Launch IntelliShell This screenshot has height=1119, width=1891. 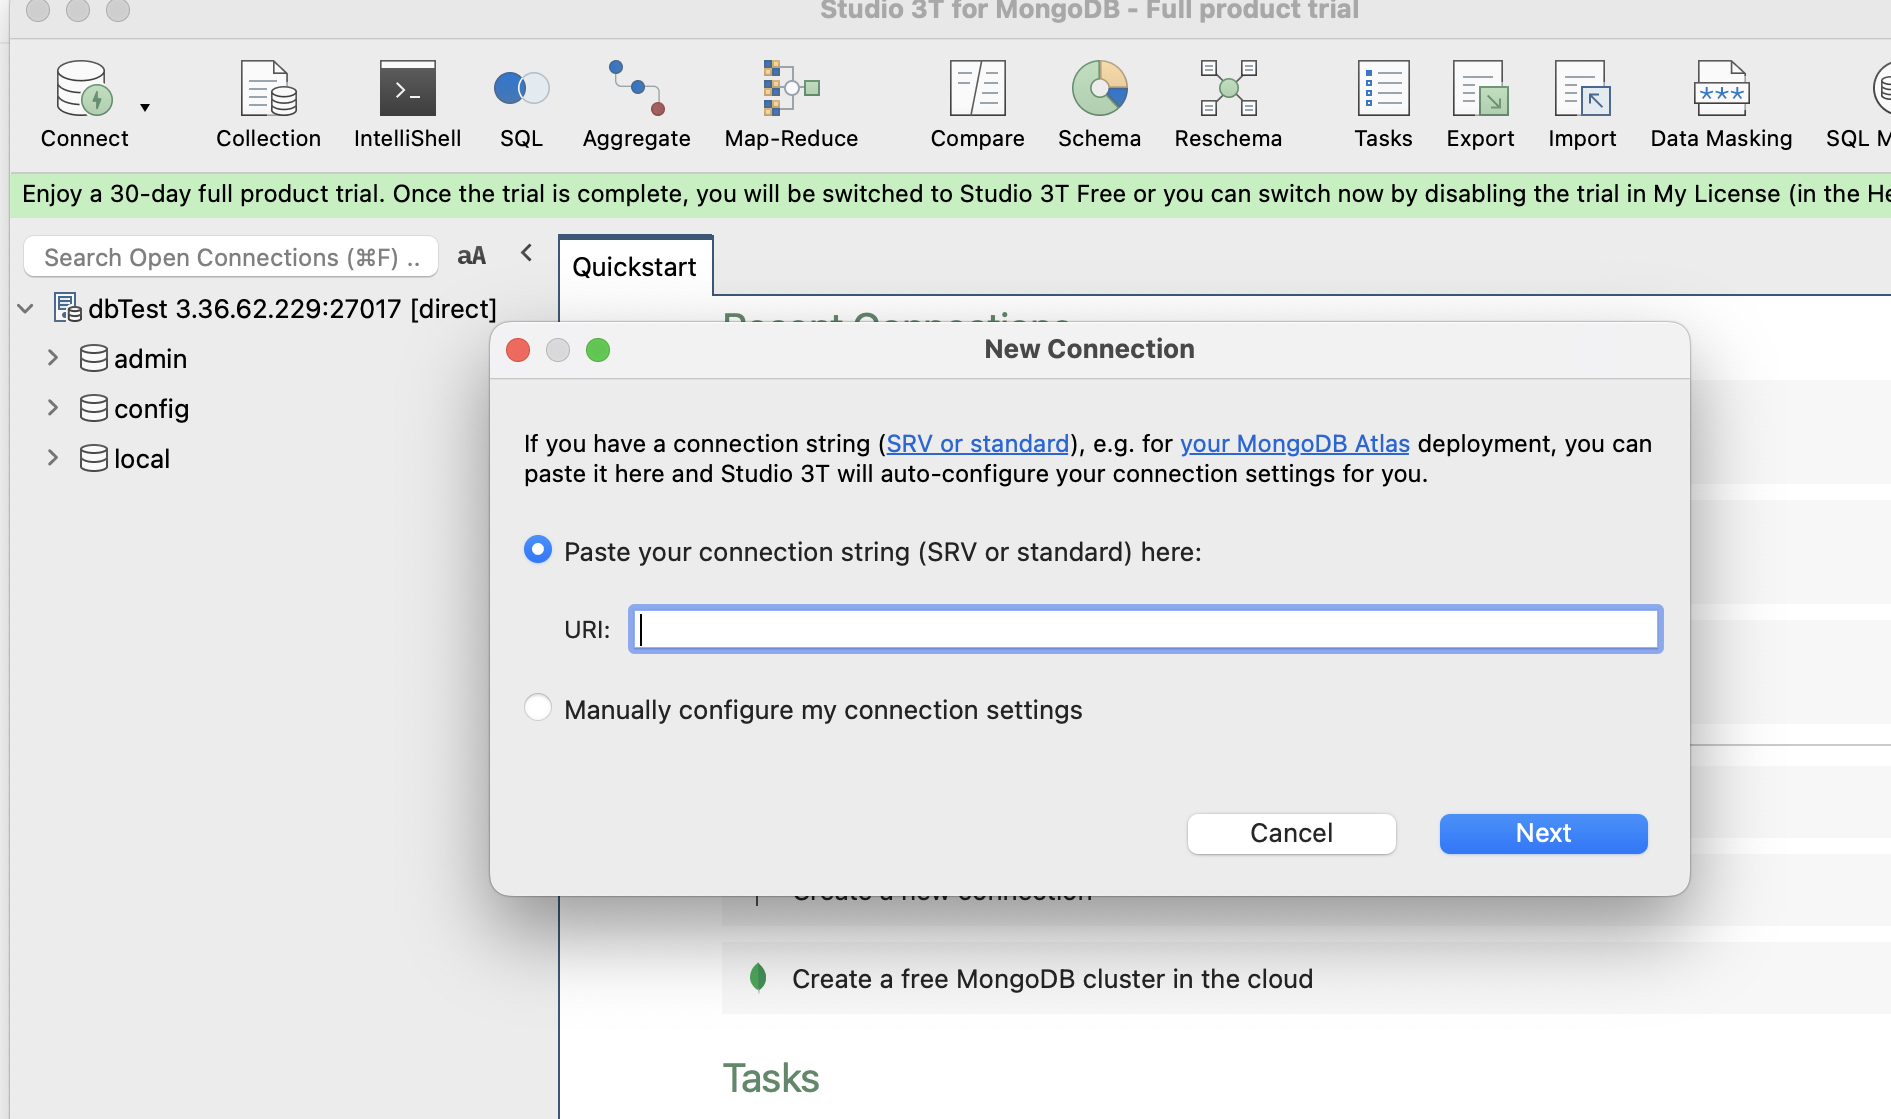407,104
